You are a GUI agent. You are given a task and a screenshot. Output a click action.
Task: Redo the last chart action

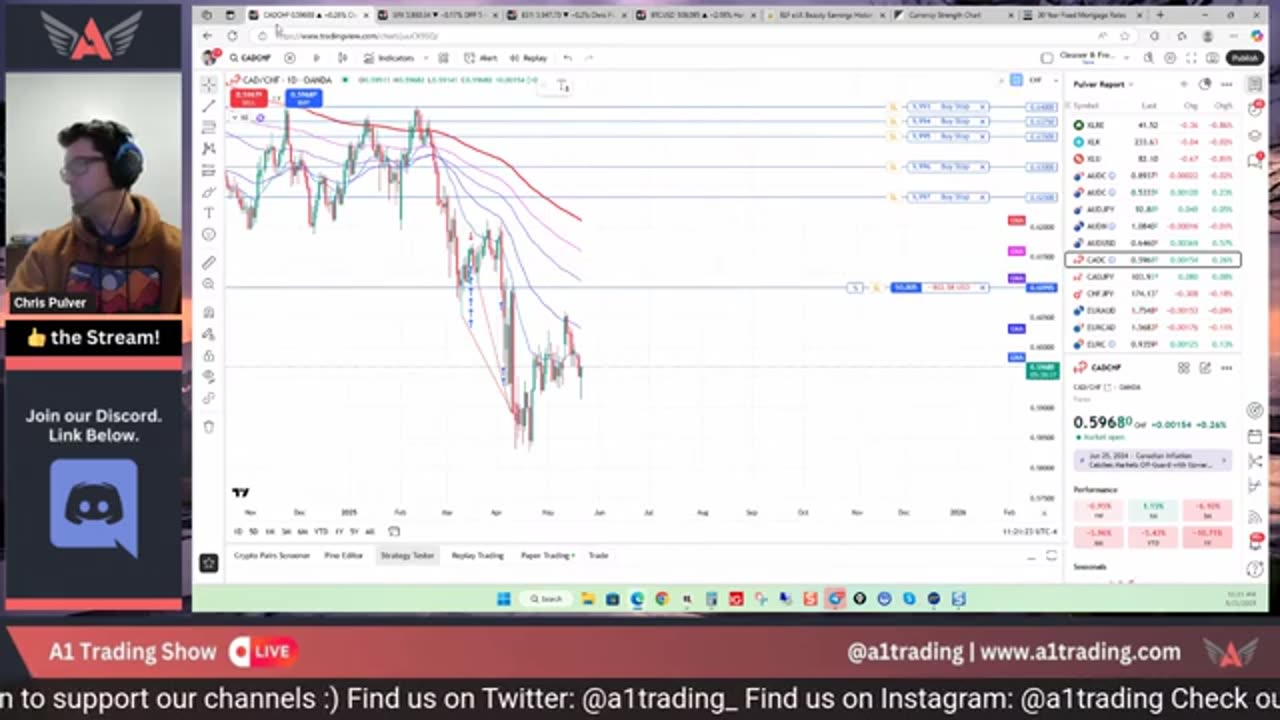tap(591, 58)
